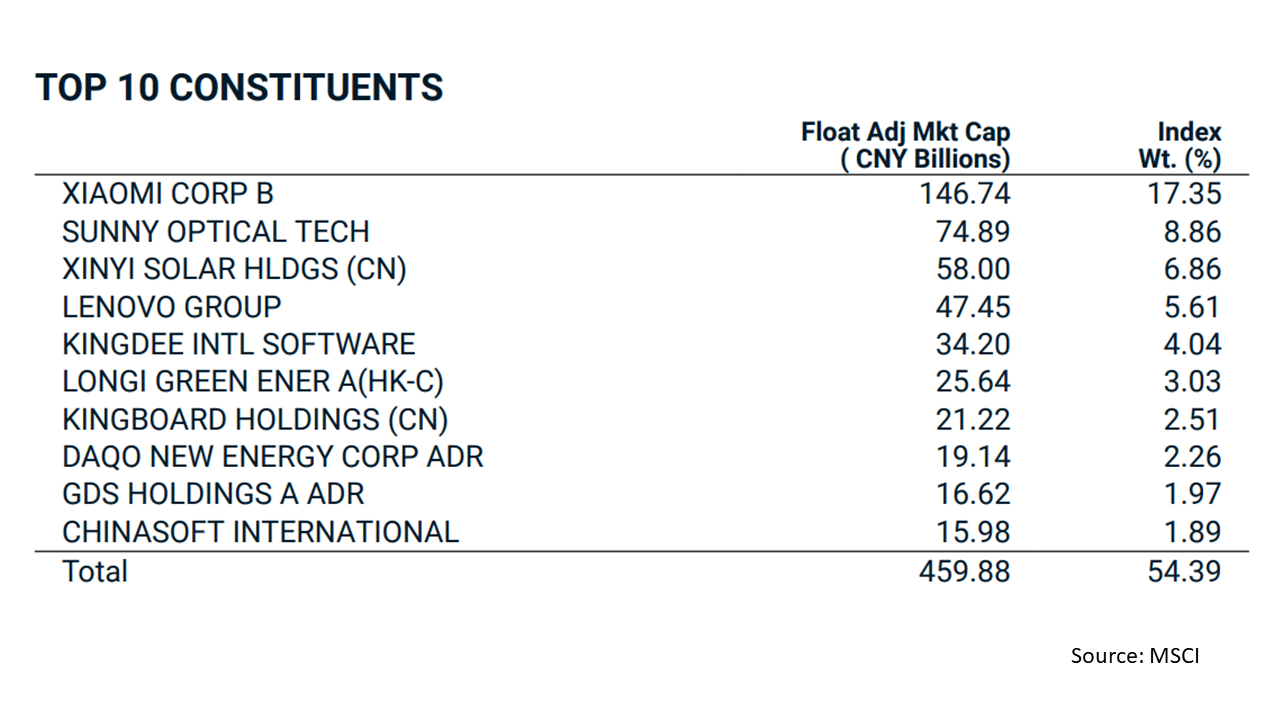
Task: Select LONGI GREEN ENER A(HK-C) row
Action: click(x=252, y=382)
